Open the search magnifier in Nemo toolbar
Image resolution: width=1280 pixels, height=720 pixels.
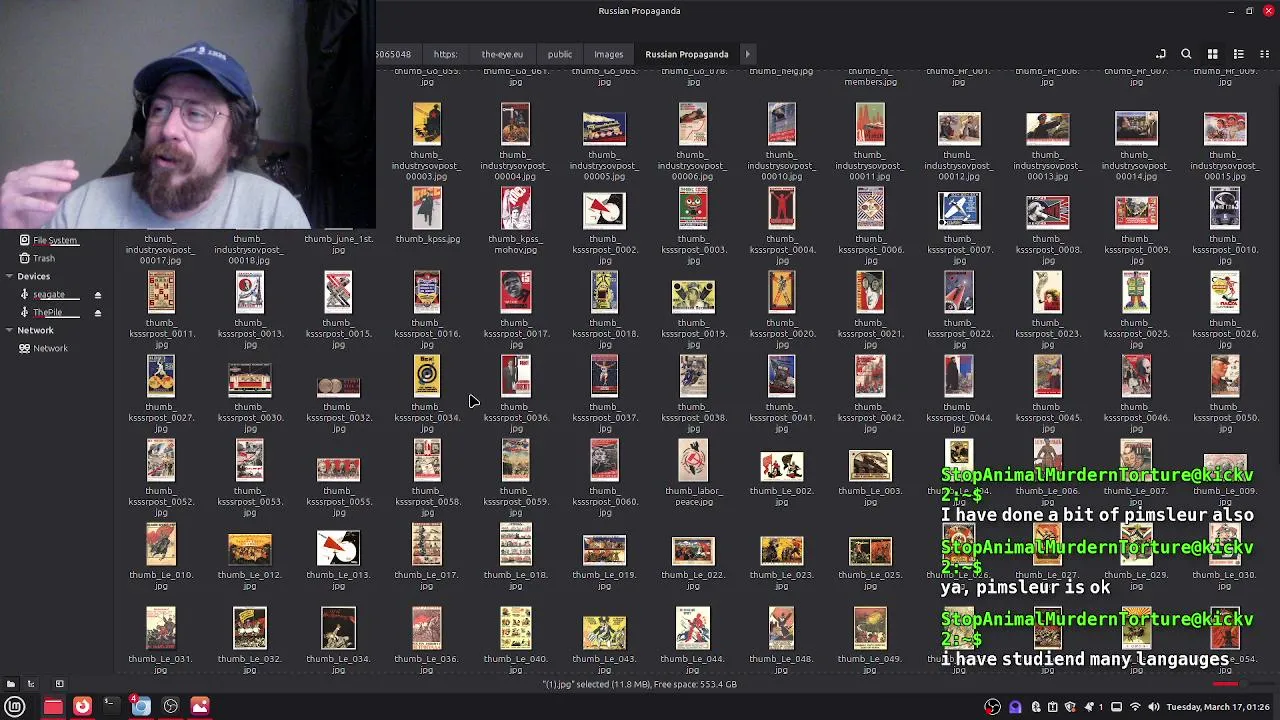click(1186, 54)
